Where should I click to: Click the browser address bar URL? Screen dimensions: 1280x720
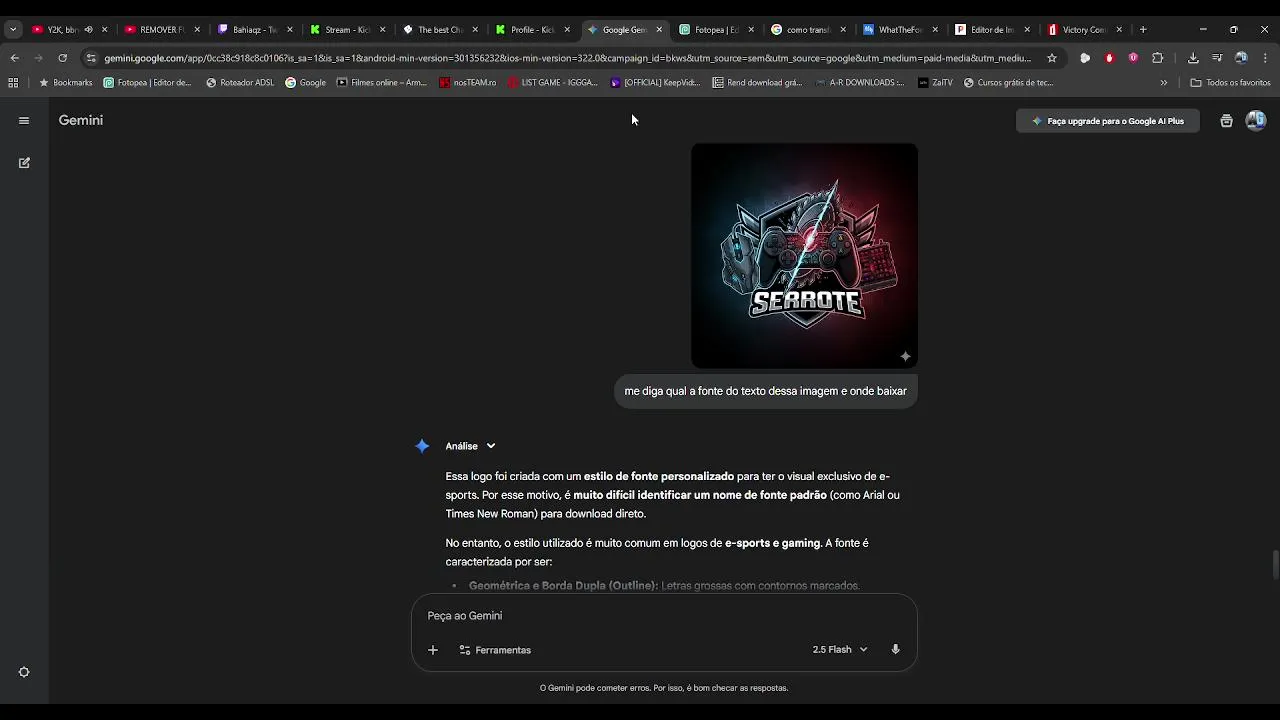[x=567, y=58]
